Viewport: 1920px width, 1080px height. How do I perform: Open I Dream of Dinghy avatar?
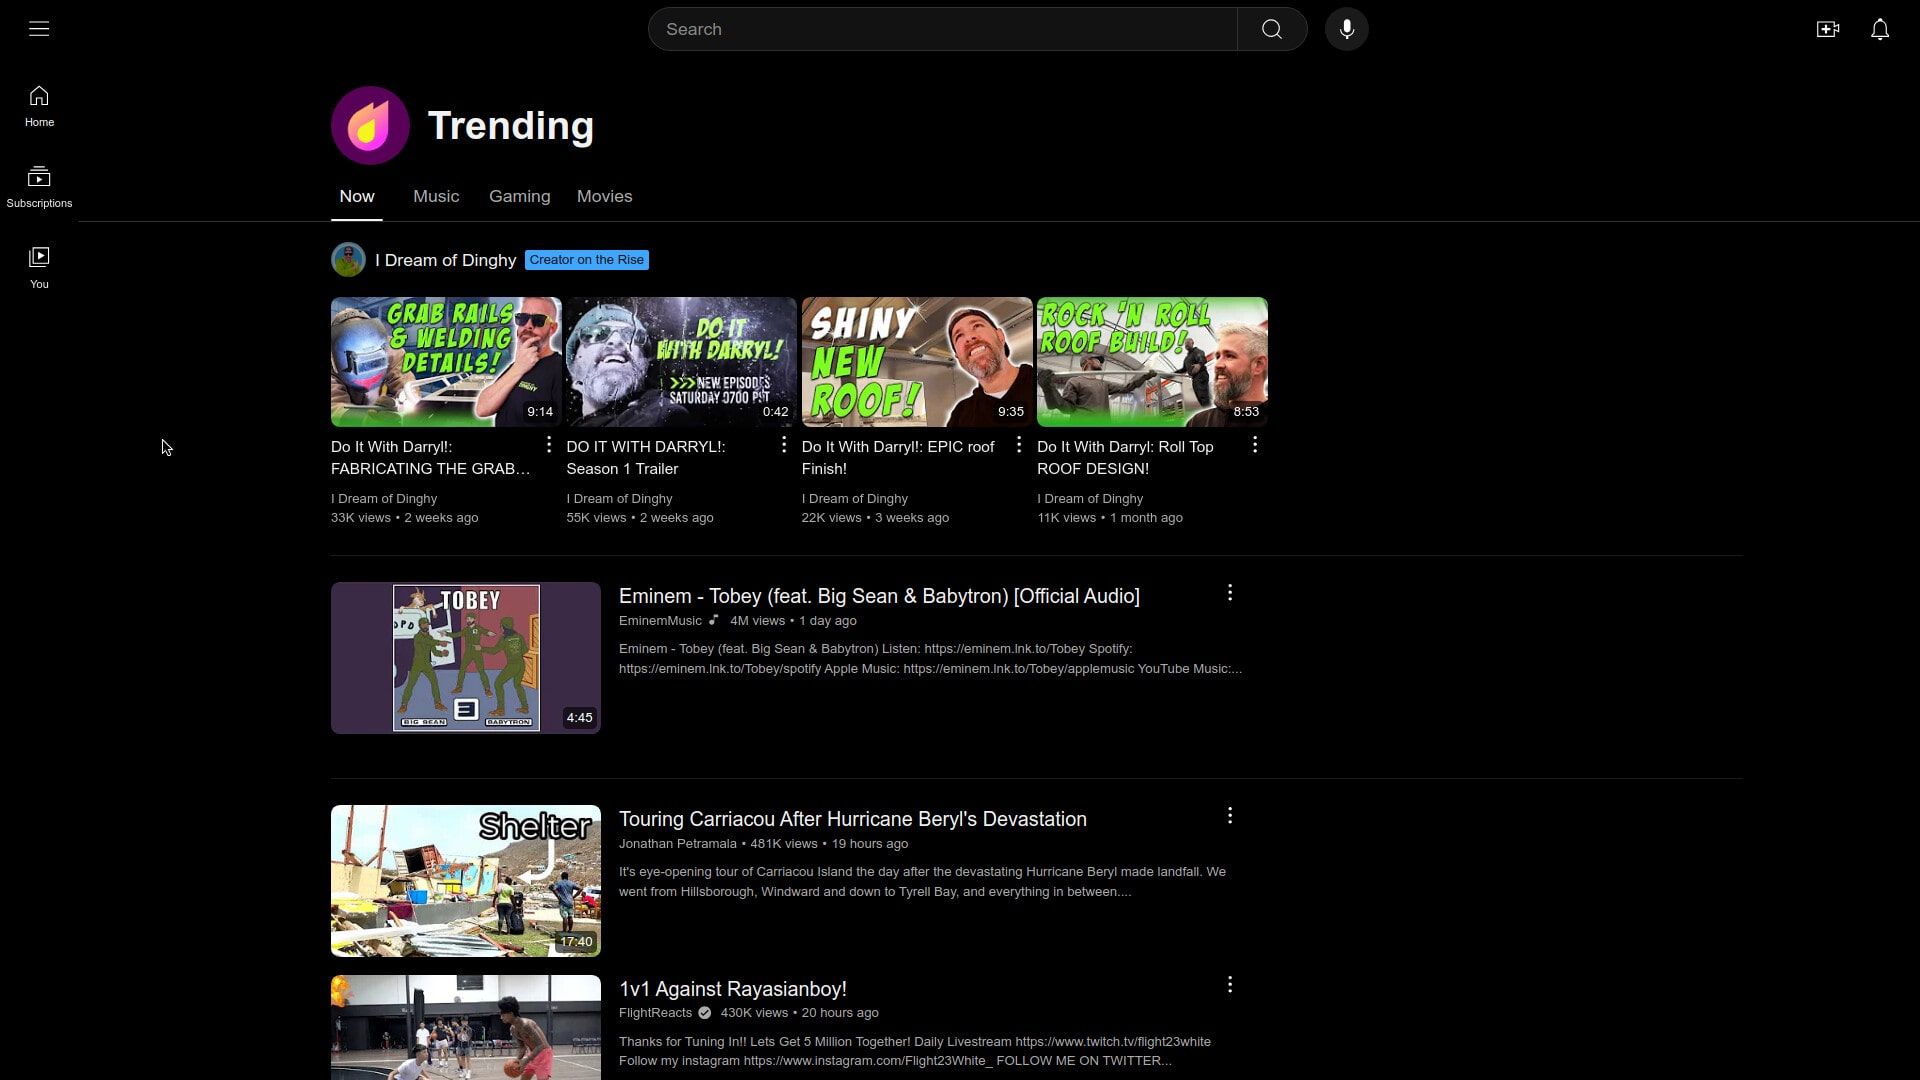pos(348,260)
